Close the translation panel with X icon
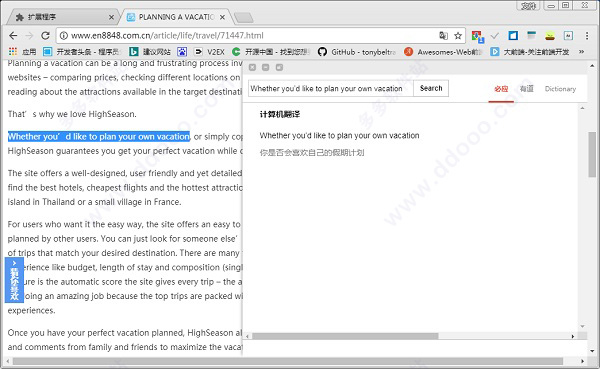This screenshot has height=369, width=600. pos(252,67)
